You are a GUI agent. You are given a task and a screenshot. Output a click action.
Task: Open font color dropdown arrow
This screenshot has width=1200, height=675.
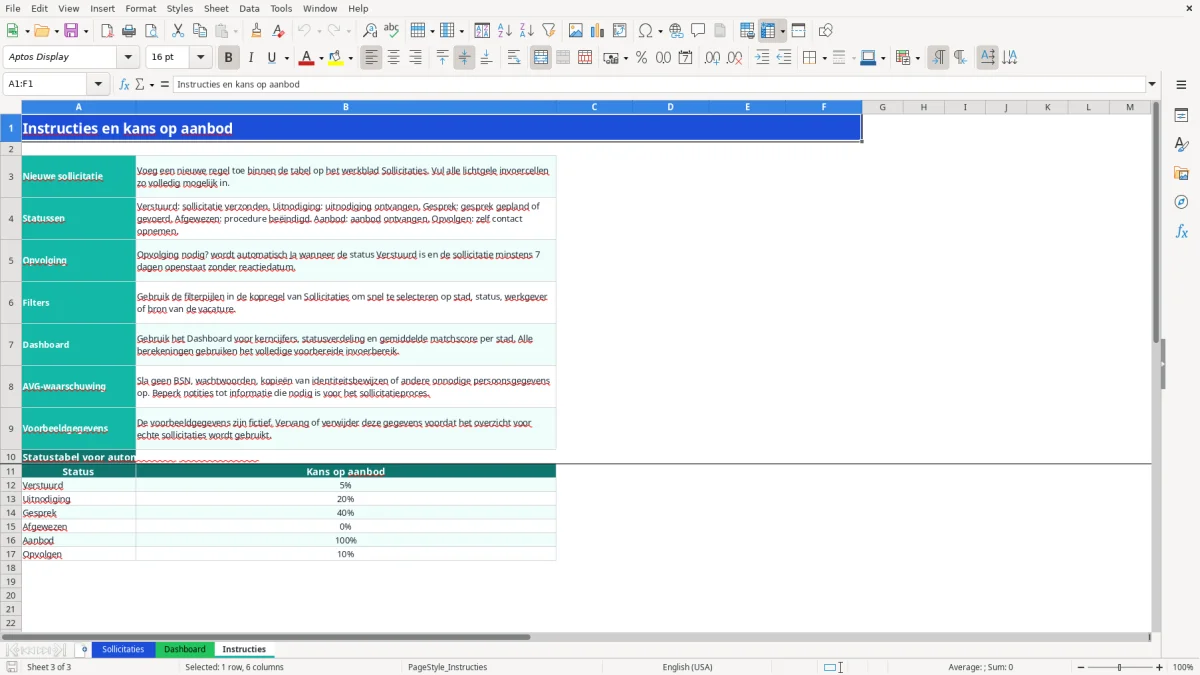(323, 58)
